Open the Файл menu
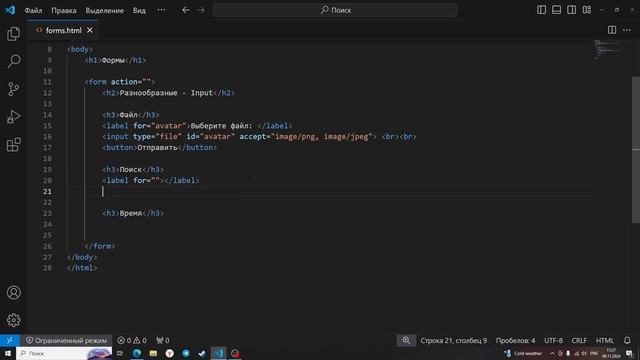This screenshot has width=640, height=360. 33,10
